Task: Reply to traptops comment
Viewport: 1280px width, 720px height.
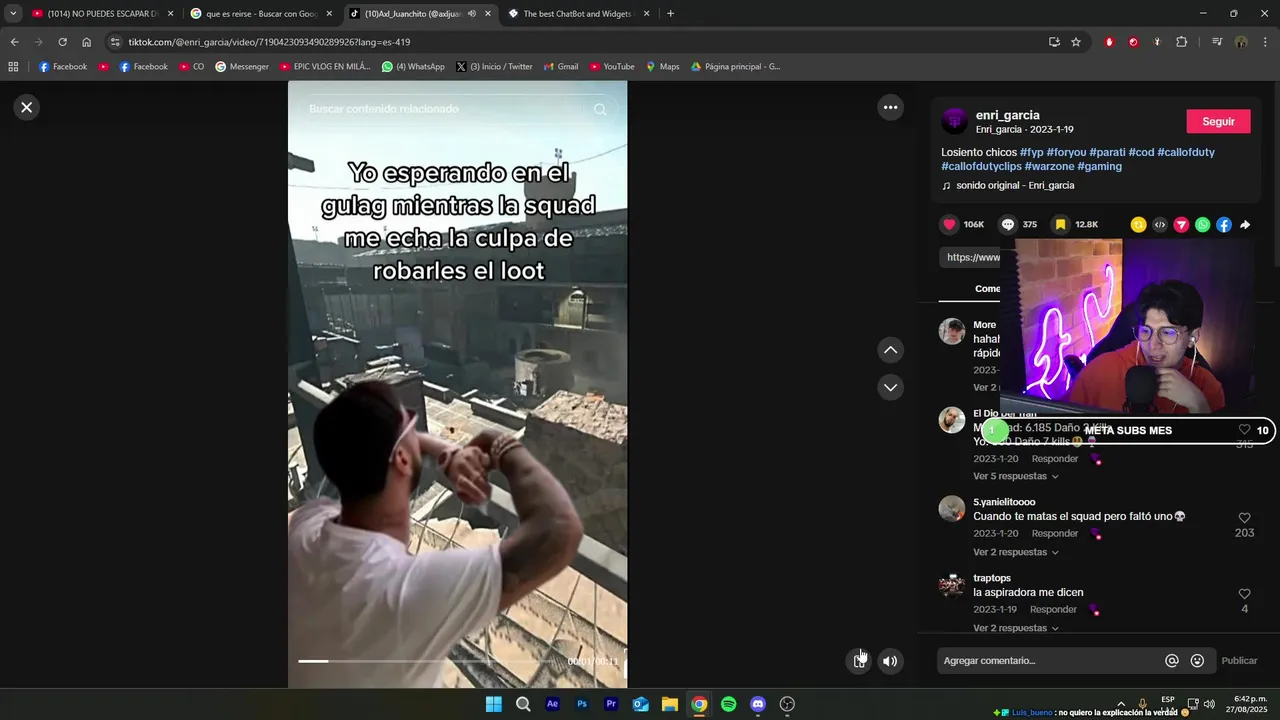Action: click(1053, 609)
